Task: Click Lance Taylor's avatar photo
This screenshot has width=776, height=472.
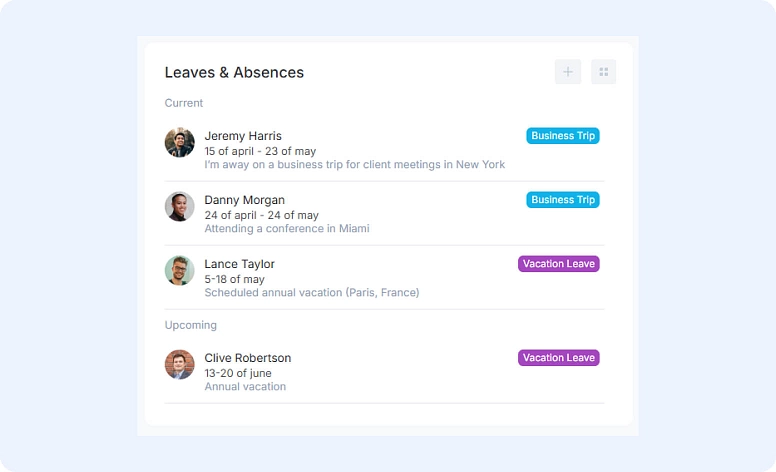Action: (180, 271)
